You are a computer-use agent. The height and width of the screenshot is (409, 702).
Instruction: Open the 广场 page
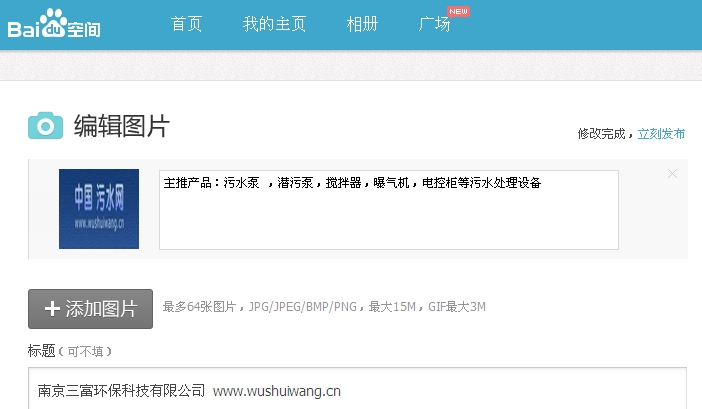tap(434, 25)
